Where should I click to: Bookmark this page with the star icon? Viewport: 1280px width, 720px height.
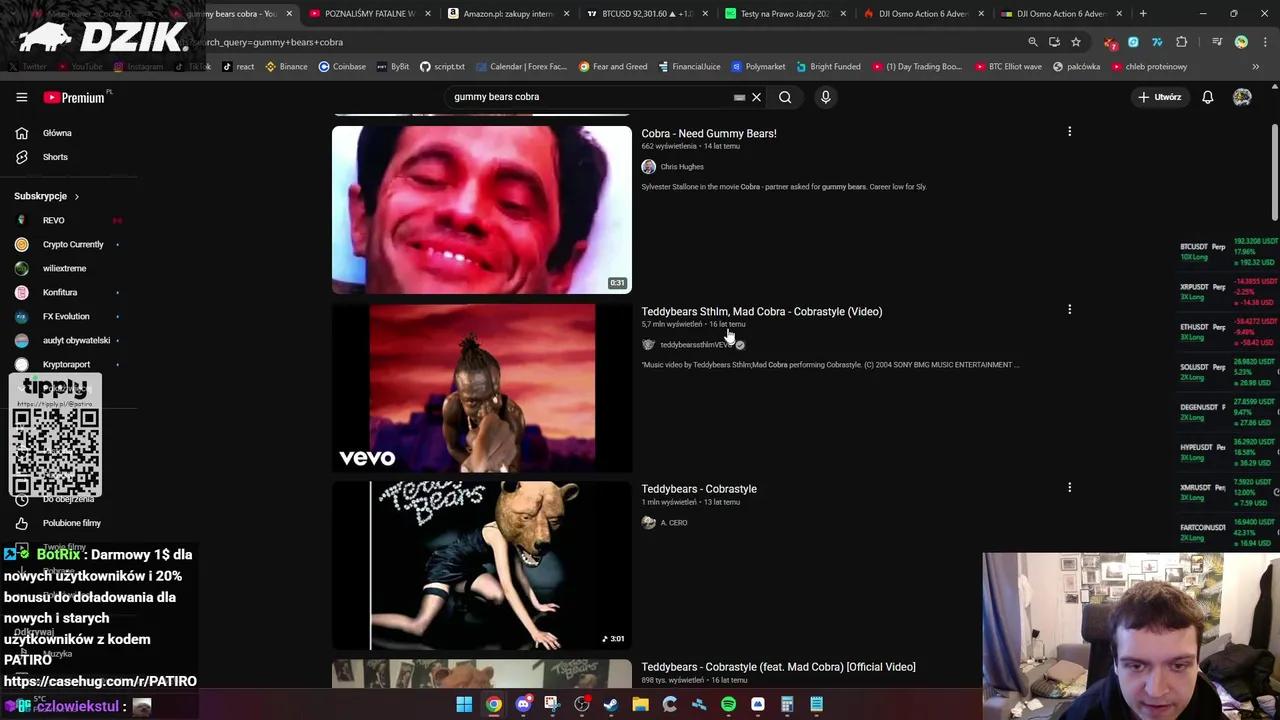tap(1076, 42)
